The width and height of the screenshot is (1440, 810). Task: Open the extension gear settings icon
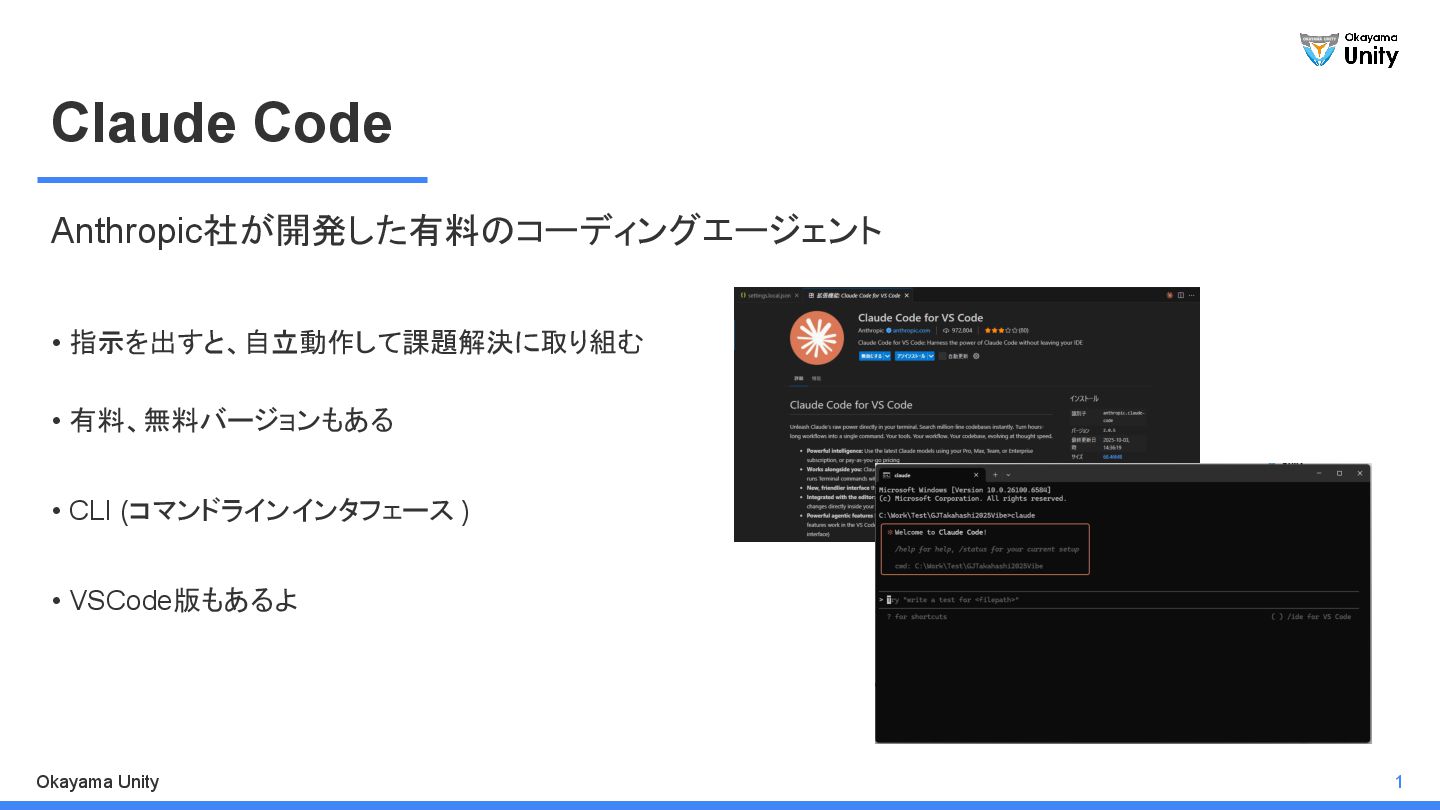click(x=976, y=356)
